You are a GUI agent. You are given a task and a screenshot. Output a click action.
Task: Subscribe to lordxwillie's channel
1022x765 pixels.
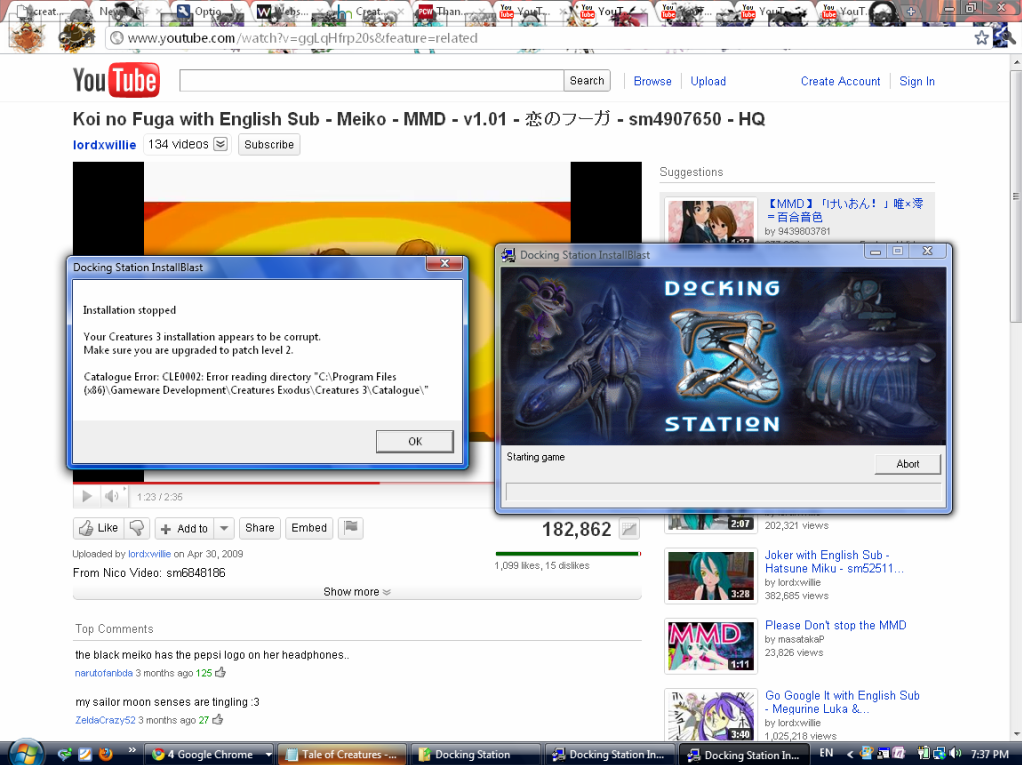269,145
